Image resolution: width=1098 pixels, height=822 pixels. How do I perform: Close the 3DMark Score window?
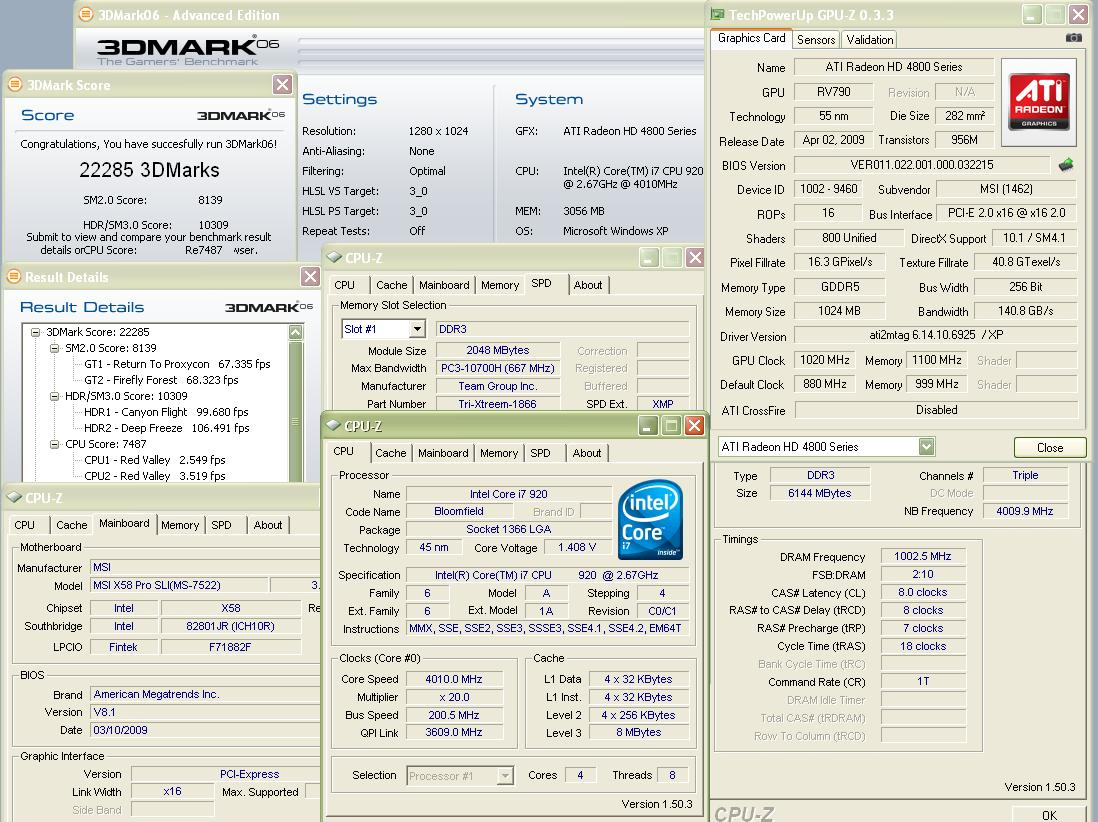[x=282, y=85]
